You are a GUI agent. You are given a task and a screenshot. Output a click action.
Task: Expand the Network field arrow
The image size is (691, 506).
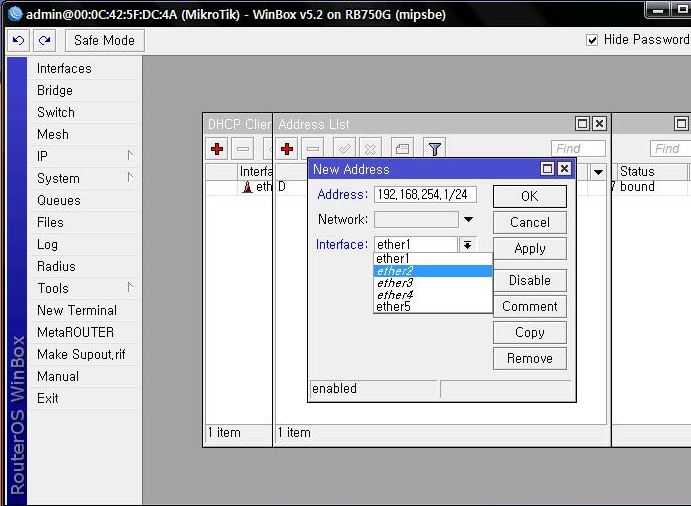coord(468,220)
